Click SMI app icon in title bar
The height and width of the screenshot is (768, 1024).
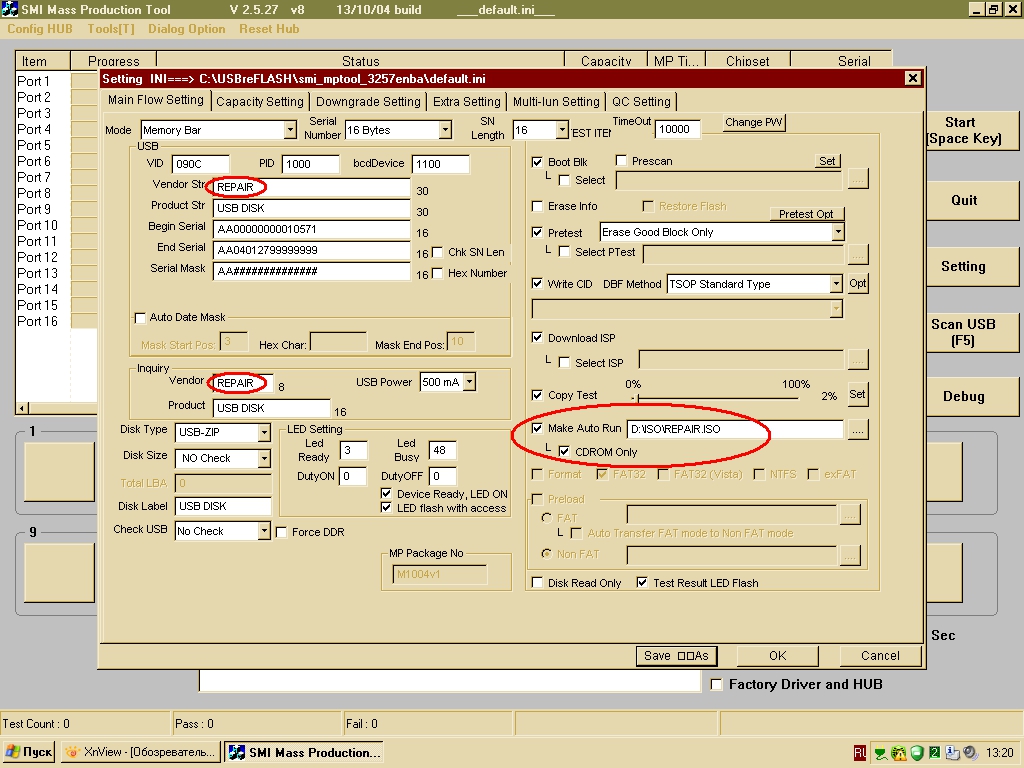tap(10, 9)
